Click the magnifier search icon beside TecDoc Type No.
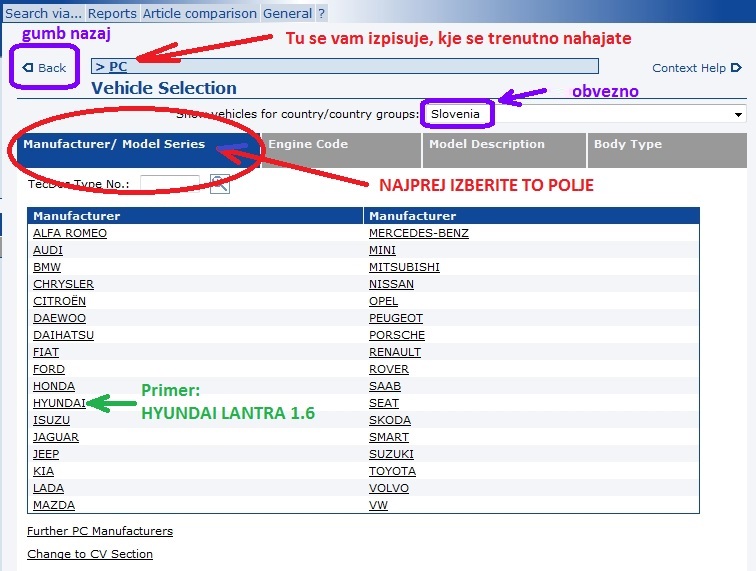756x571 pixels. point(220,184)
